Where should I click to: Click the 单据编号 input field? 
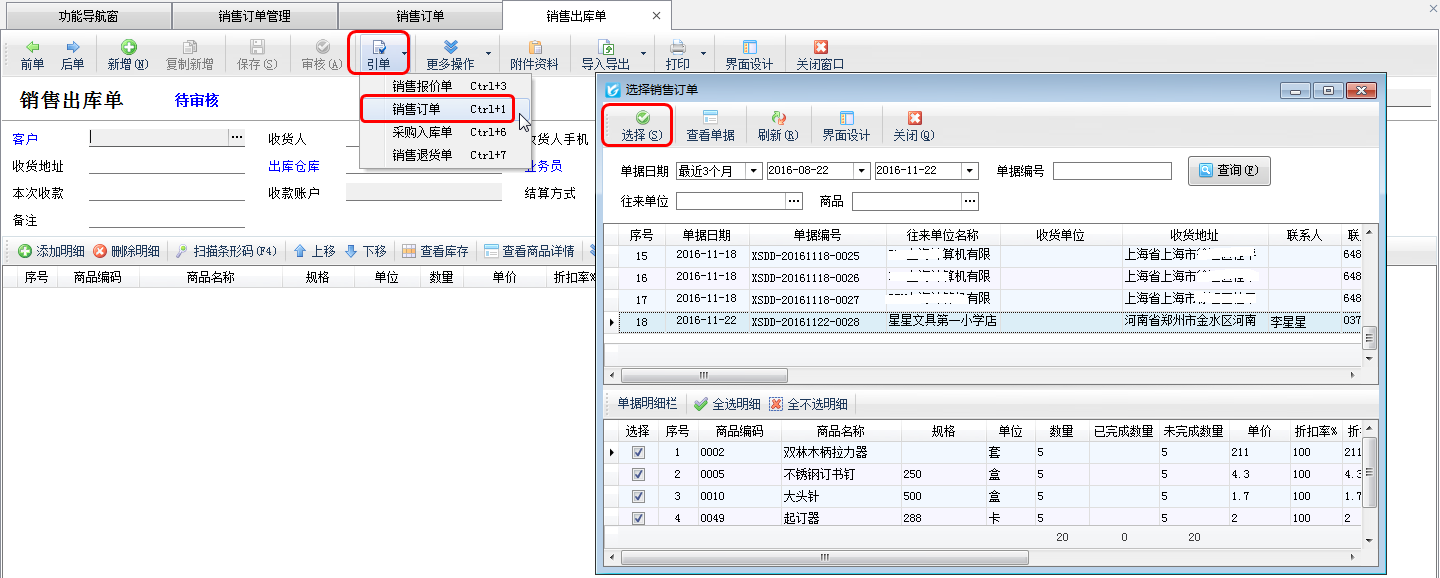coord(1111,171)
